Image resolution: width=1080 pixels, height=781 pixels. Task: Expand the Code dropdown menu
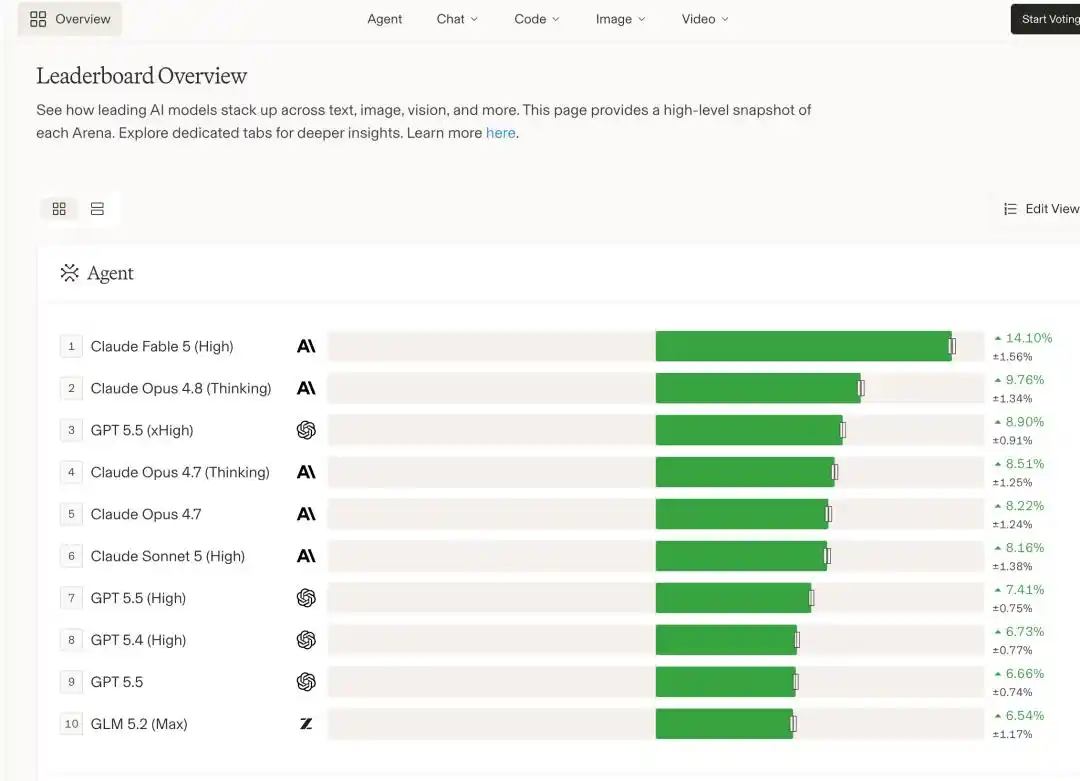537,19
